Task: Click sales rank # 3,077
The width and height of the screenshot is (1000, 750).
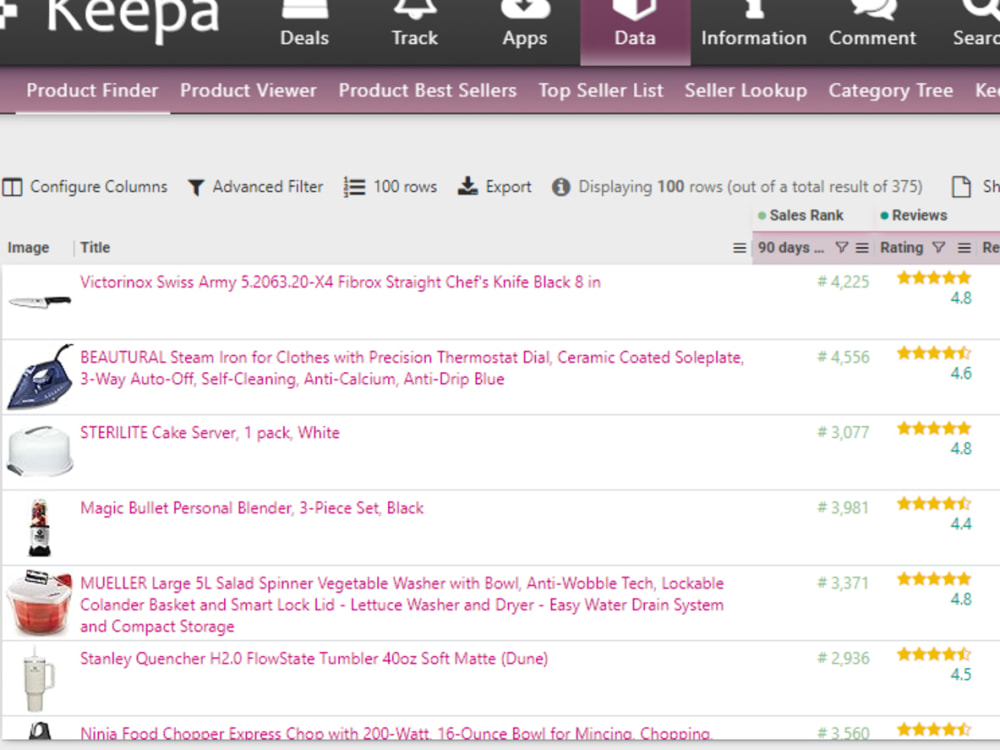Action: coord(843,432)
